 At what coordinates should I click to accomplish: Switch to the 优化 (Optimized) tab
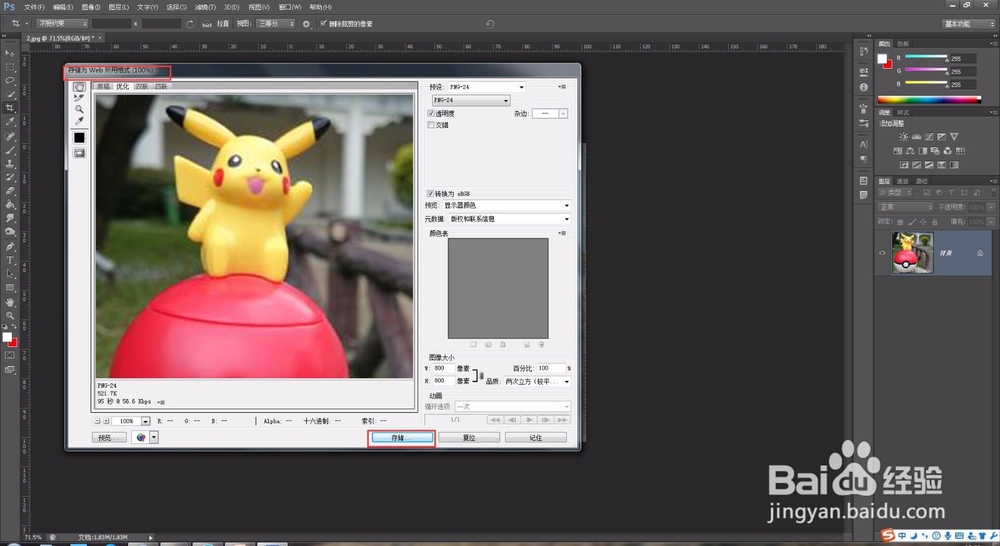pyautogui.click(x=122, y=86)
